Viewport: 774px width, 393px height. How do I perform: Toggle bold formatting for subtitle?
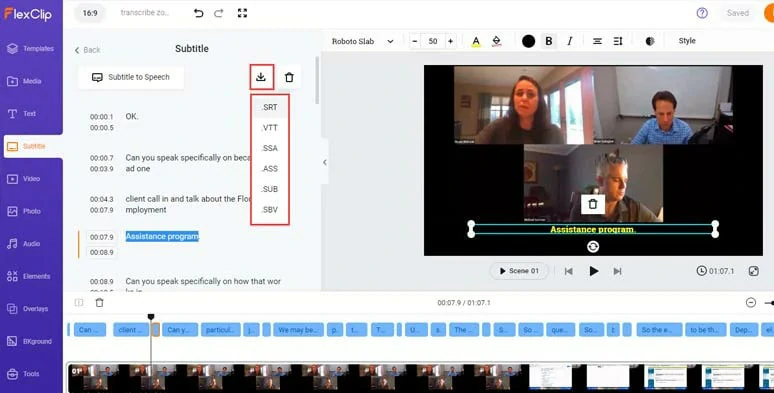pos(549,41)
